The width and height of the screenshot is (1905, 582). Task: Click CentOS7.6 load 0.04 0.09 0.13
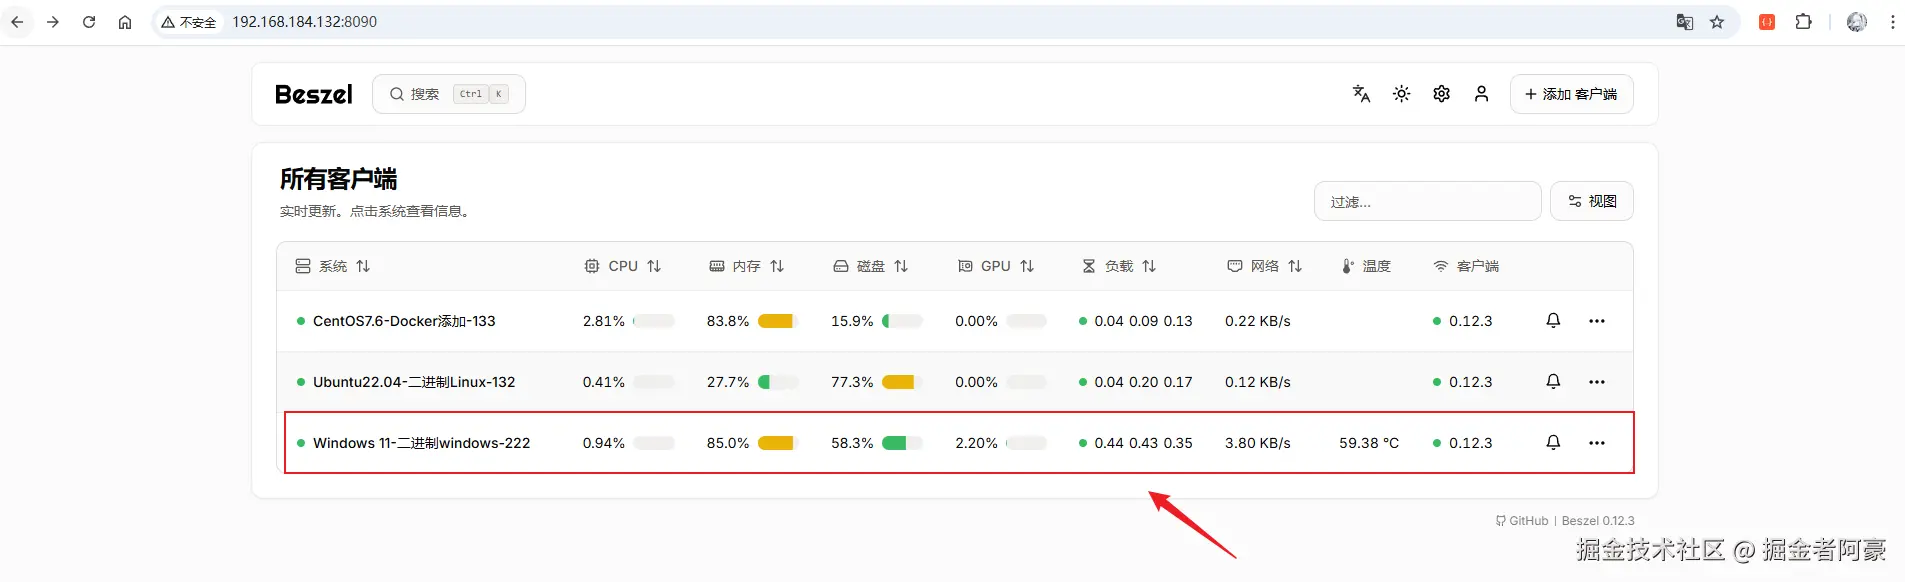click(x=1143, y=321)
